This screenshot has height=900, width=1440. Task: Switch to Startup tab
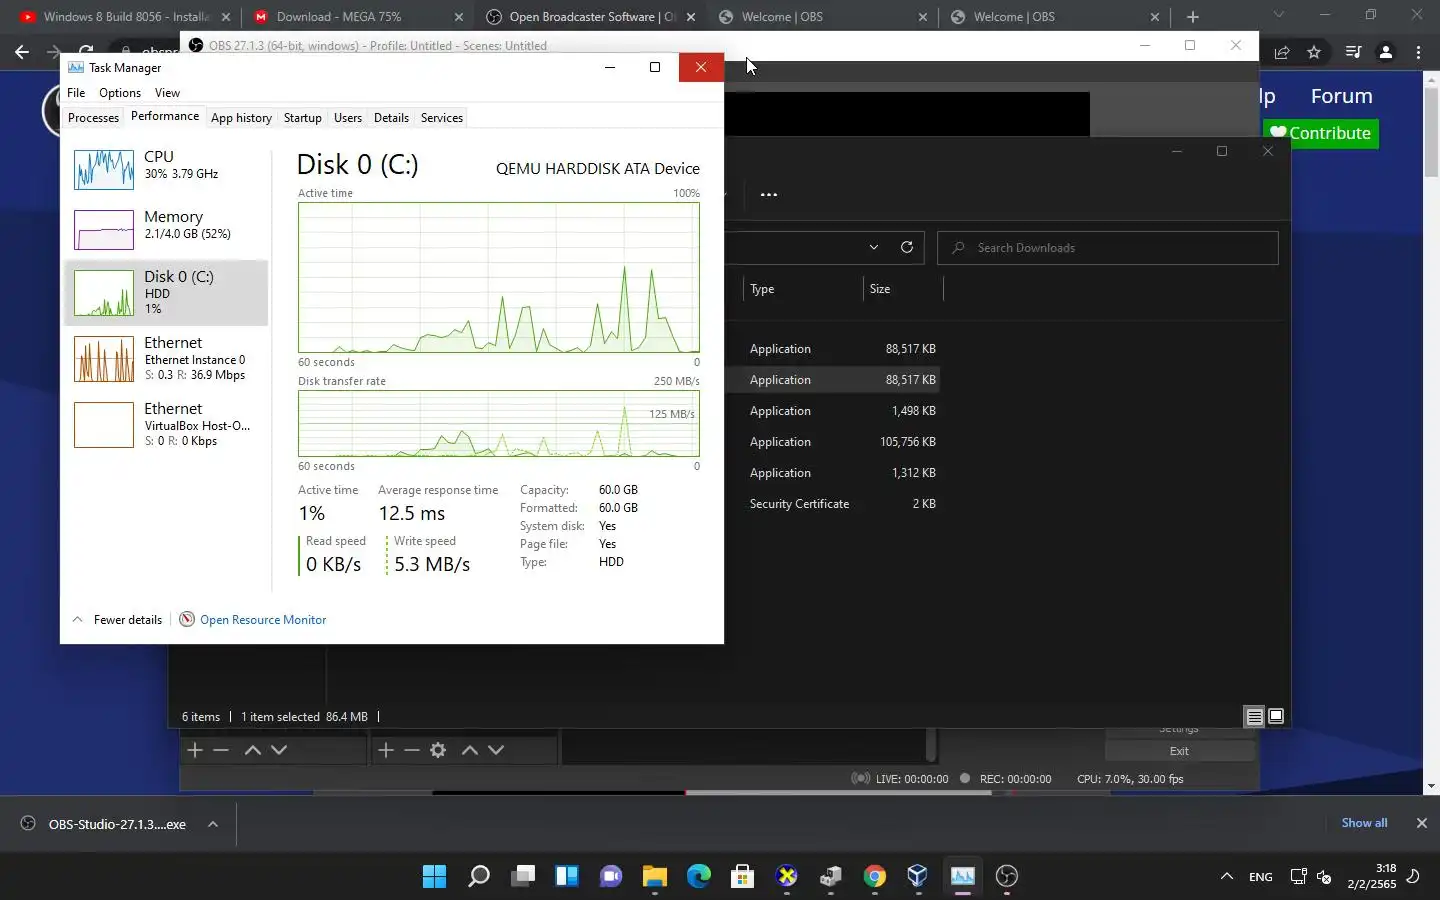pyautogui.click(x=303, y=118)
